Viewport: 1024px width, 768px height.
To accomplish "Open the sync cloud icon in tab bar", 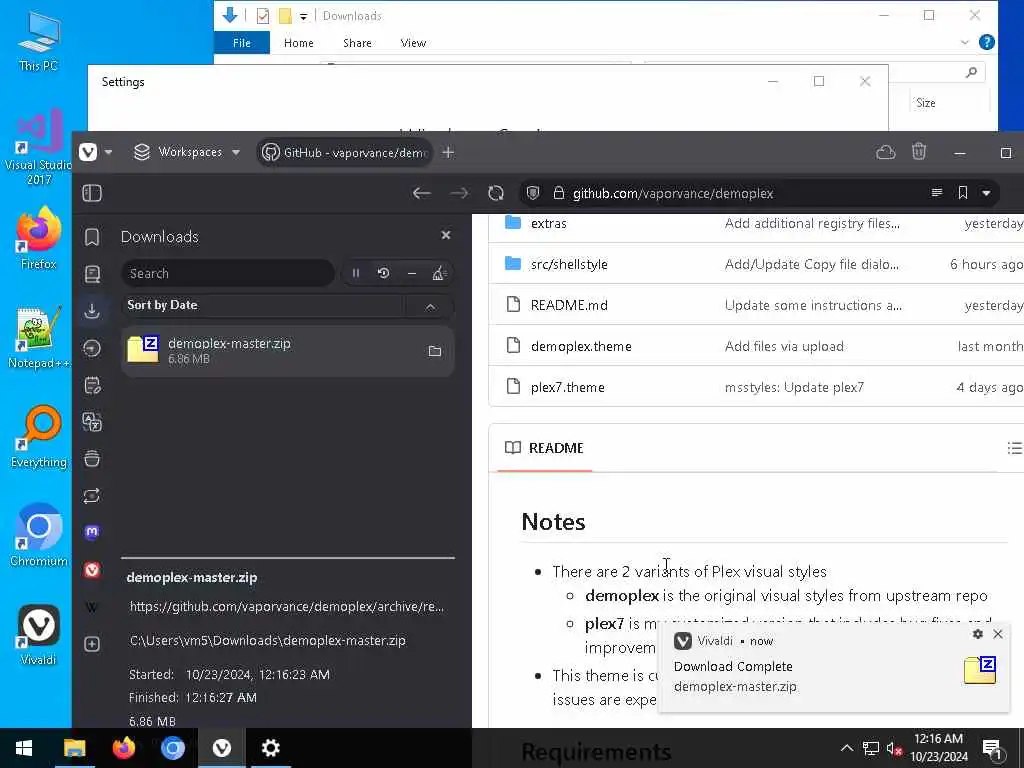I will [886, 152].
